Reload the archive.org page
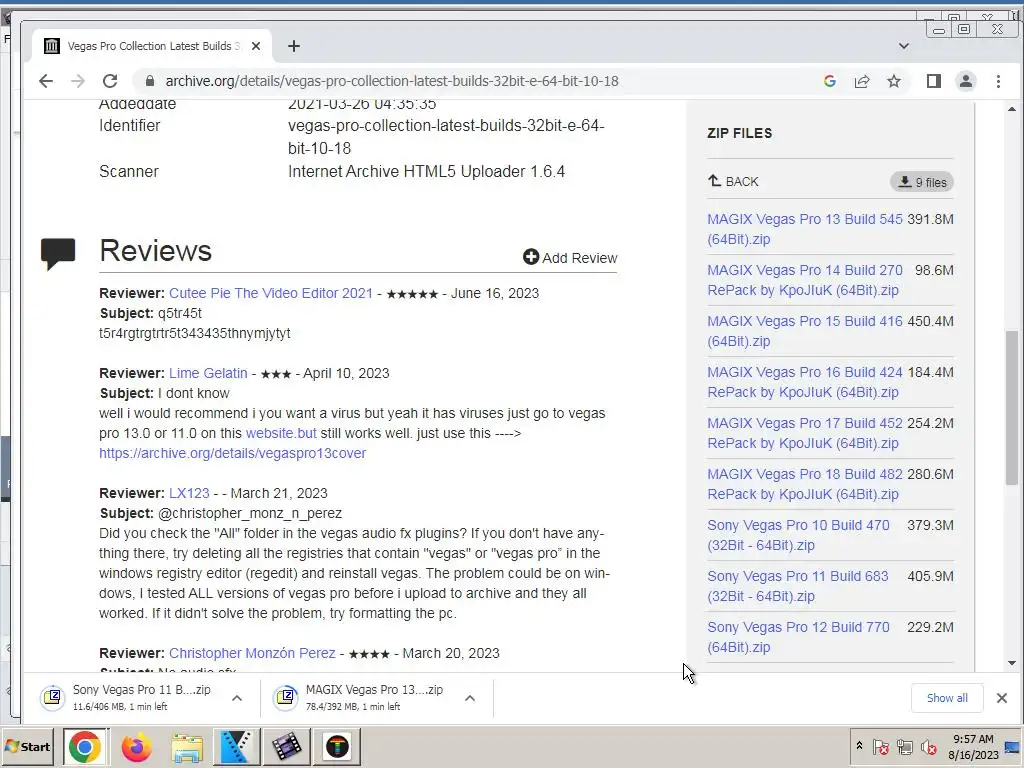Screen dimensions: 1024x768 pos(110,81)
